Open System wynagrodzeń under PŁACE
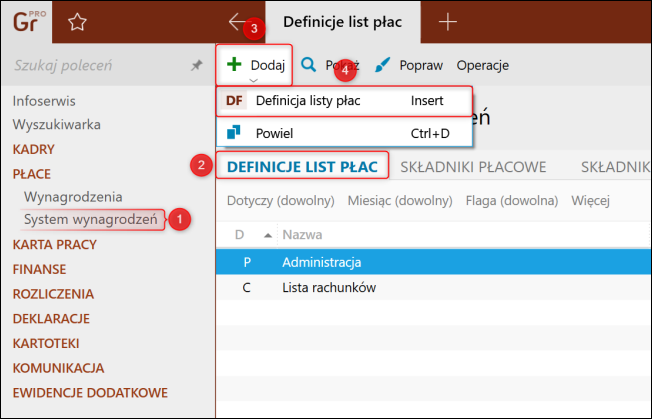 pos(91,219)
